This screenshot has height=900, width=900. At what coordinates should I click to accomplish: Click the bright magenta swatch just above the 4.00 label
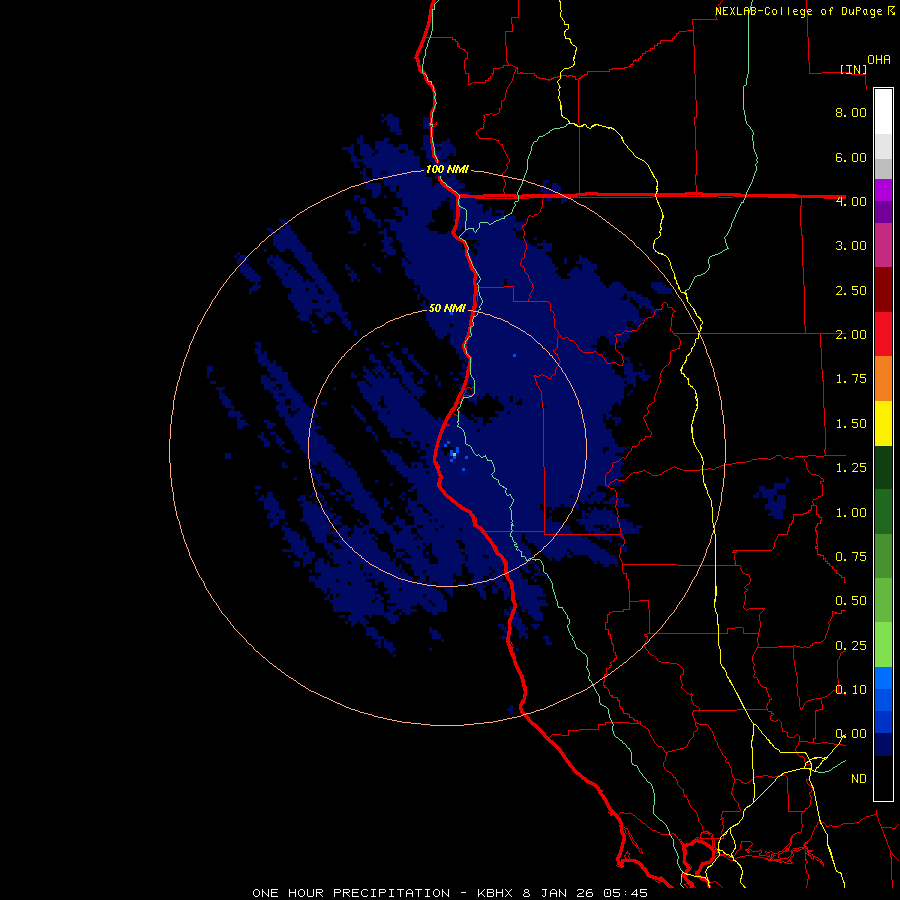point(883,190)
